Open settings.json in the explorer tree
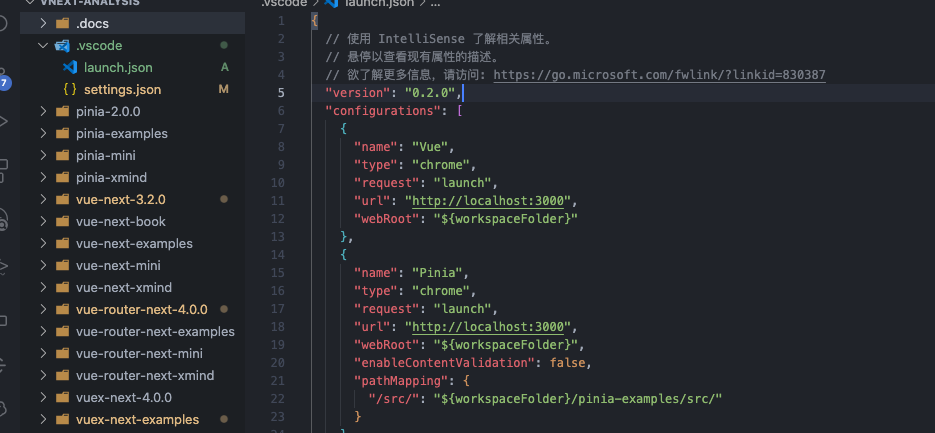This screenshot has width=935, height=433. 122,89
